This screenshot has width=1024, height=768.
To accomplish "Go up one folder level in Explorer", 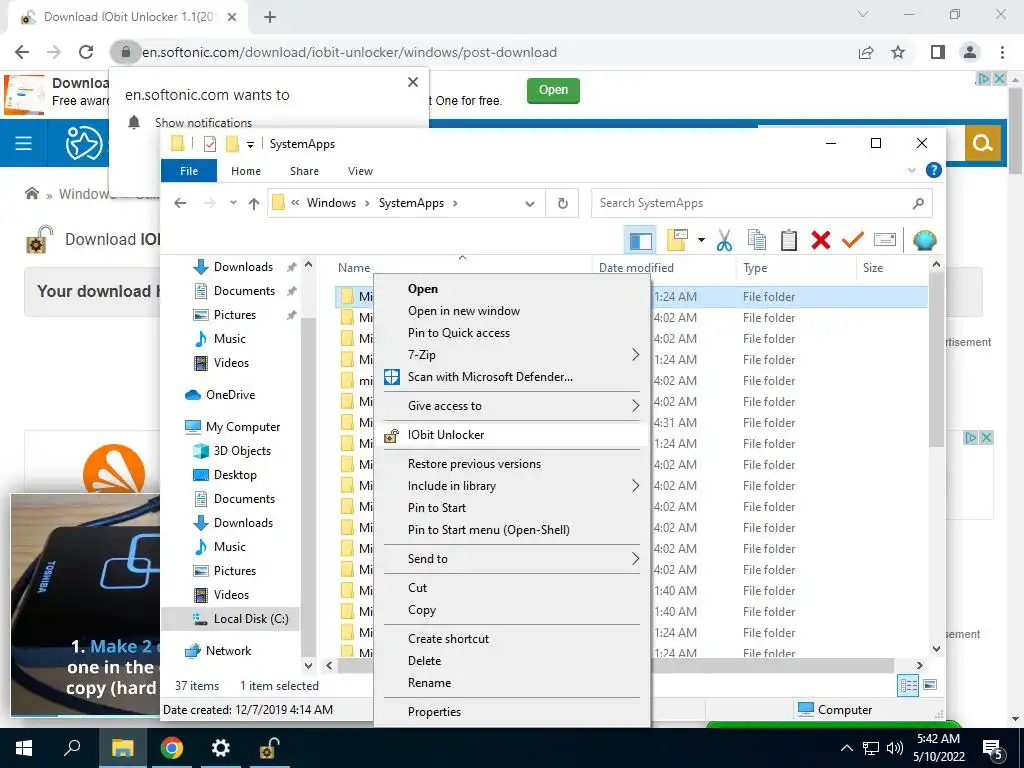I will pyautogui.click(x=254, y=204).
